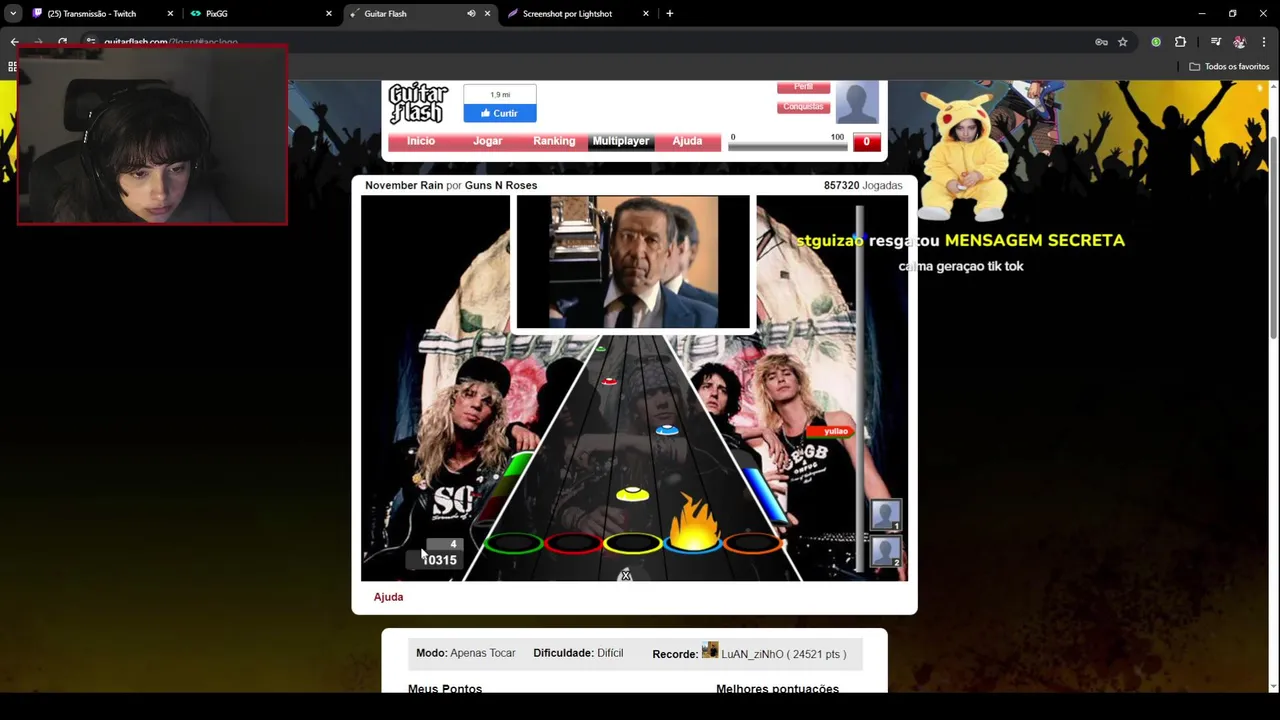
Task: Open a new browser tab
Action: click(669, 14)
